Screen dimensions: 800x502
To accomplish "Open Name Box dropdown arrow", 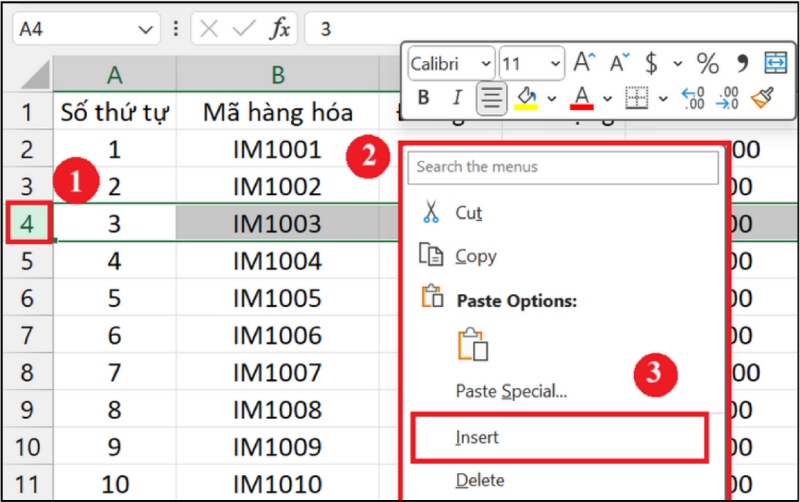I will coord(145,30).
